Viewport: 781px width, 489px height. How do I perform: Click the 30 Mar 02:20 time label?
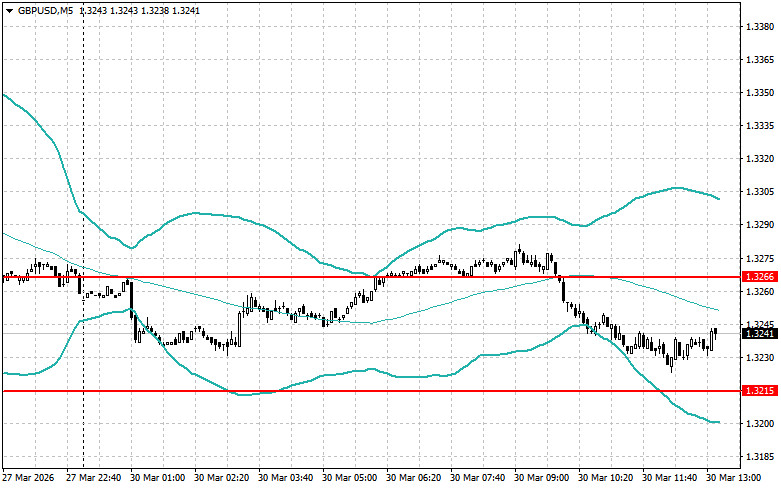[x=222, y=478]
